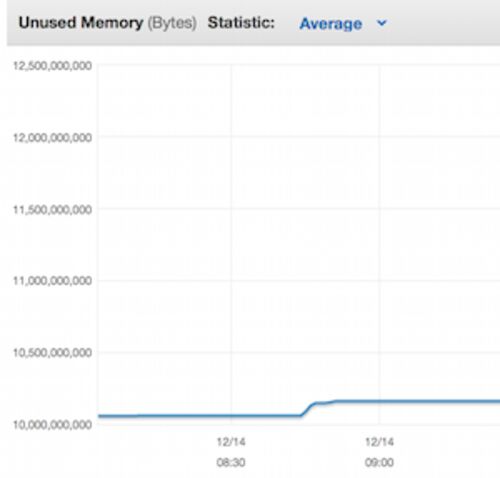
Task: Click the 12,500,000,000 axis label
Action: 52,66
